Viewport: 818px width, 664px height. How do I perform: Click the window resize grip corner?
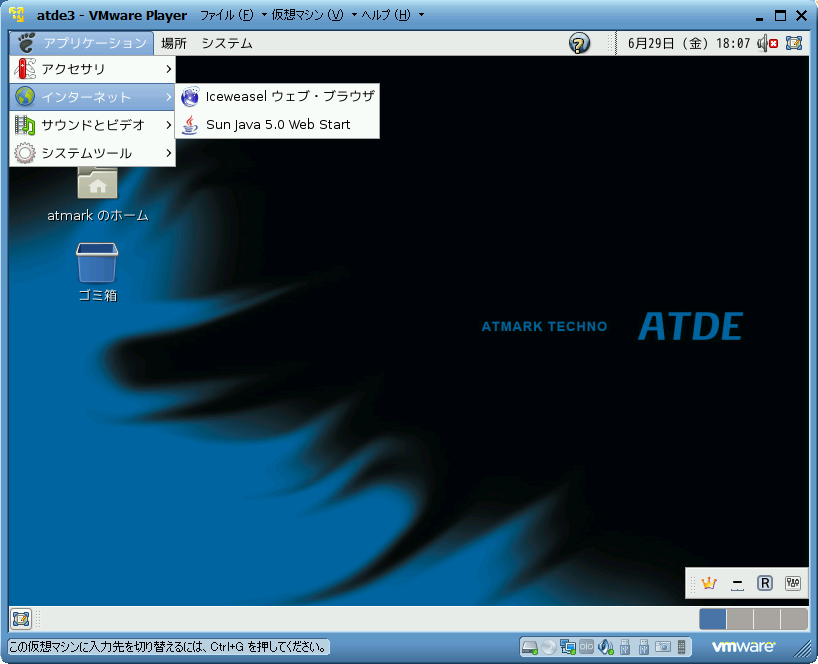(802, 649)
